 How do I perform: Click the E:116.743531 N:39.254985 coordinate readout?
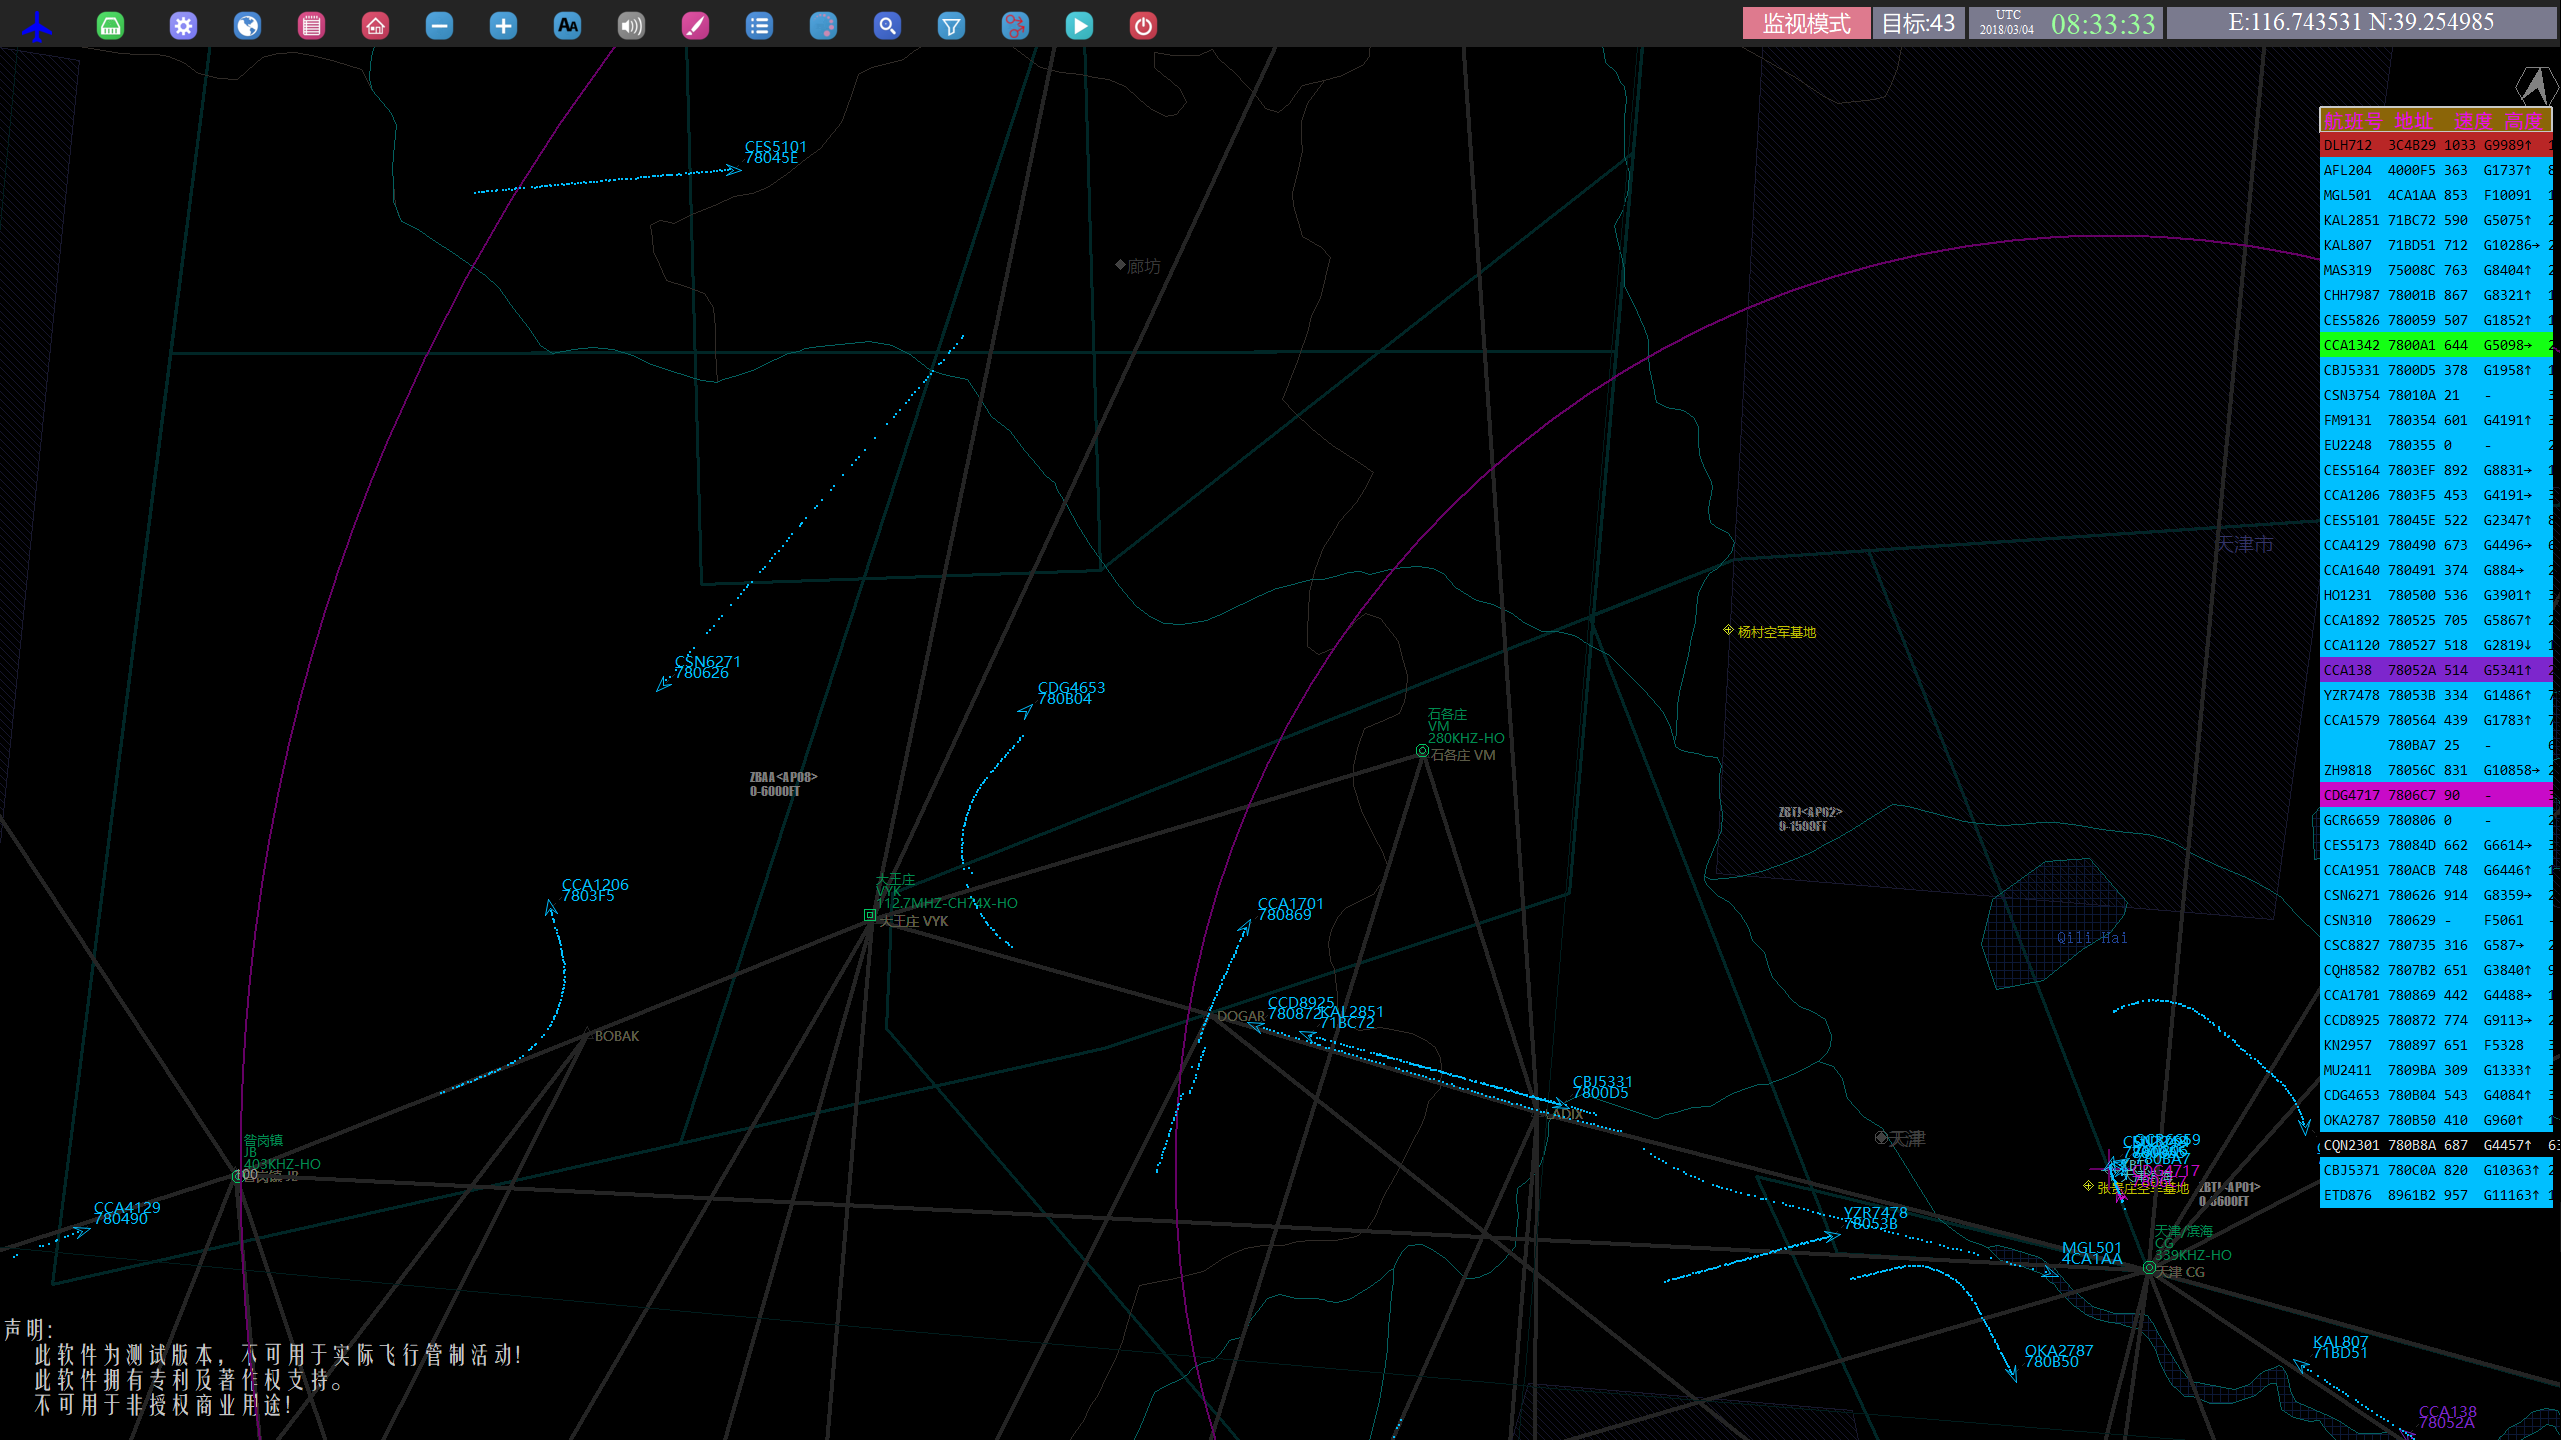pos(2361,23)
